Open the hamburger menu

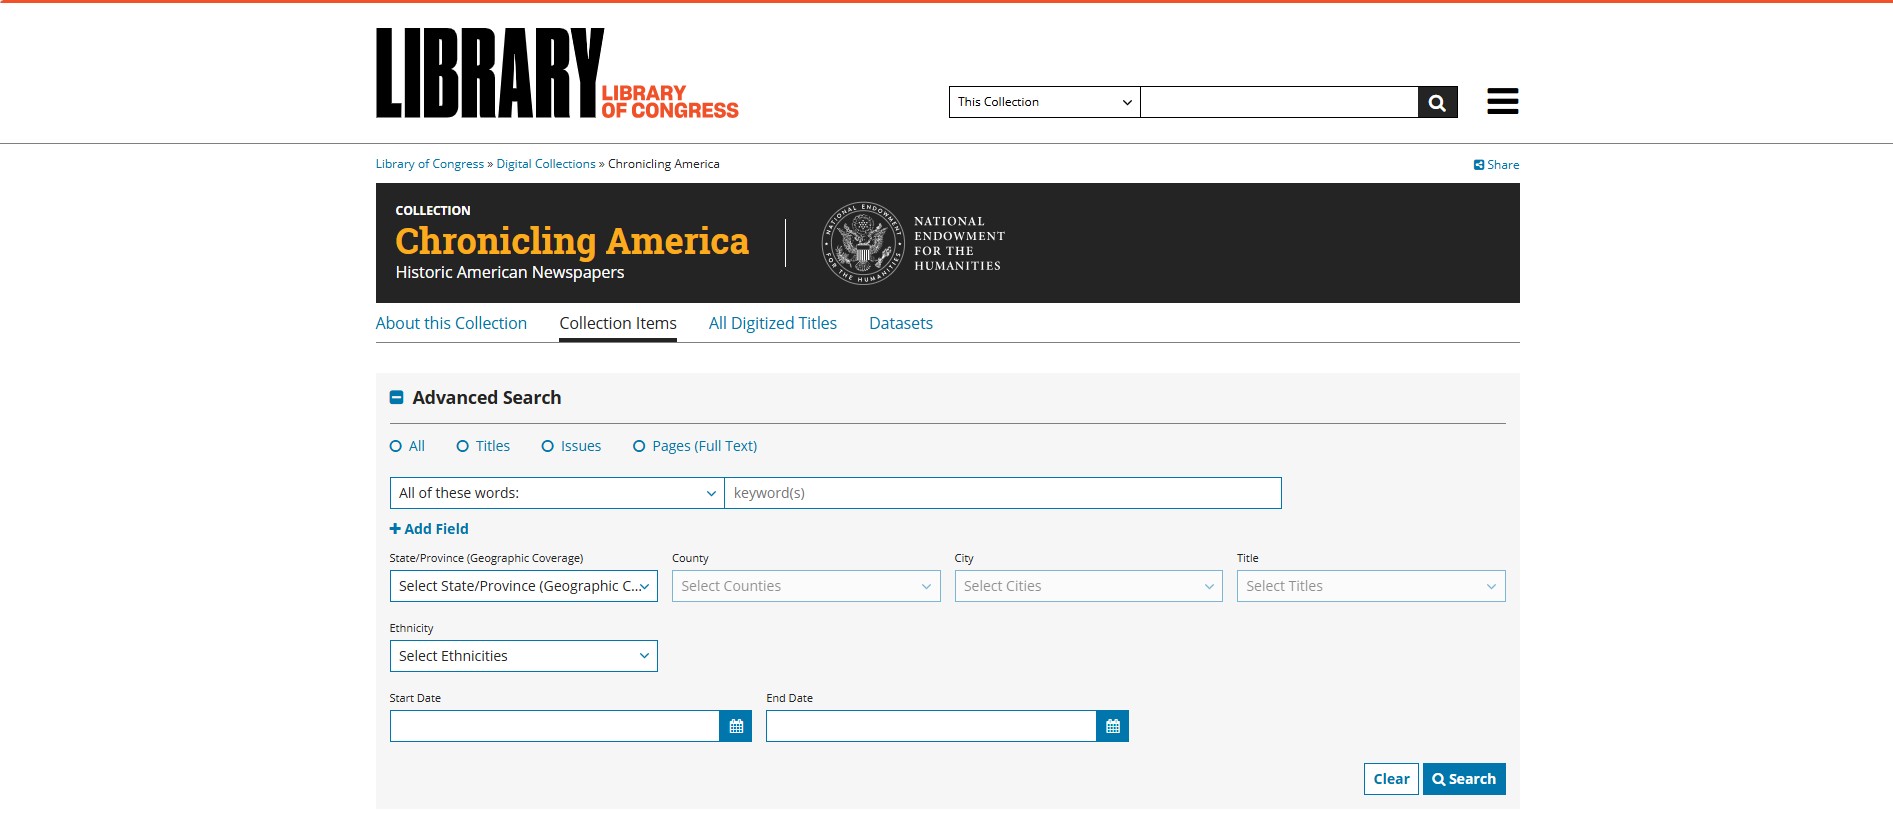pos(1502,101)
